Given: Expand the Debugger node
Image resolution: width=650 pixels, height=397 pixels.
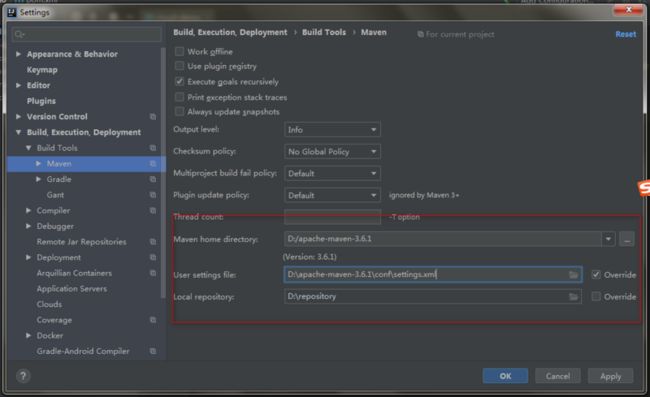Looking at the screenshot, I should pyautogui.click(x=29, y=226).
